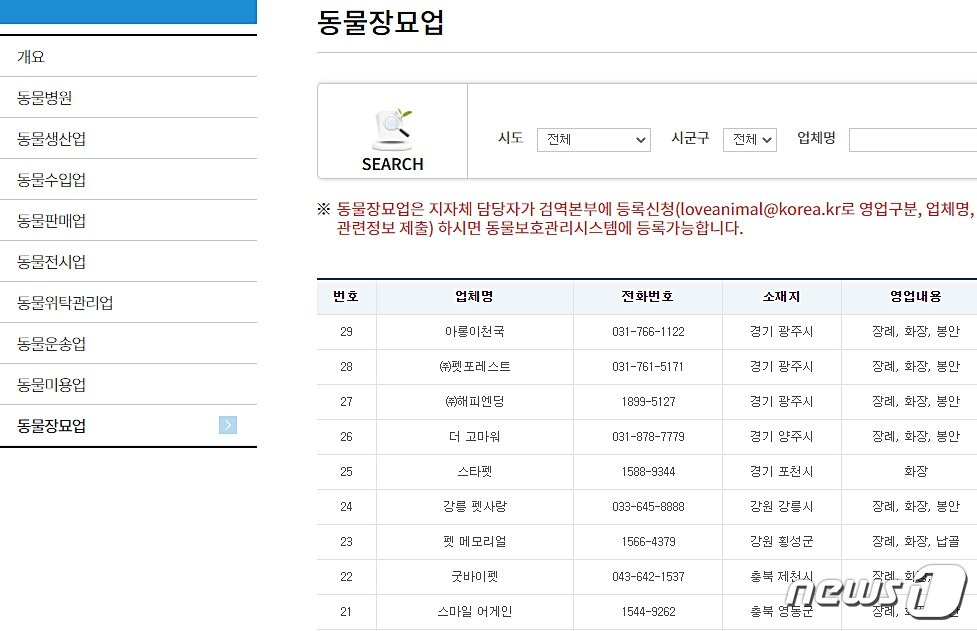The image size is (977, 631).
Task: Select 개요 in the sidebar
Action: (33, 56)
